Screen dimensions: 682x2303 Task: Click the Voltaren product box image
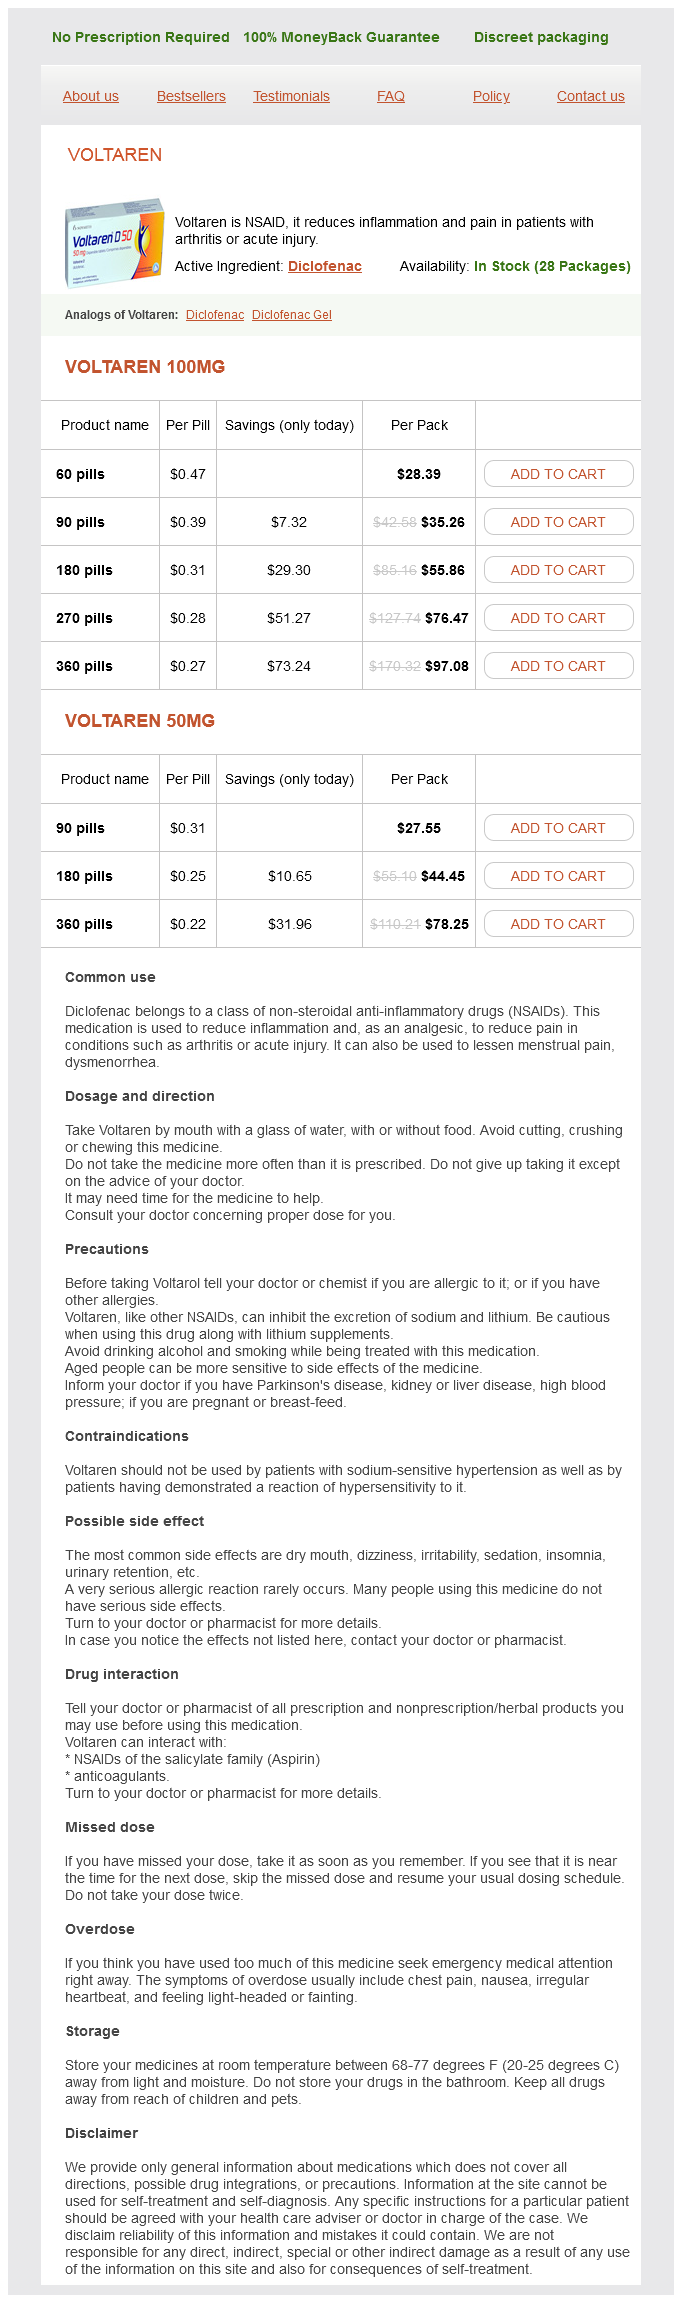(x=114, y=241)
